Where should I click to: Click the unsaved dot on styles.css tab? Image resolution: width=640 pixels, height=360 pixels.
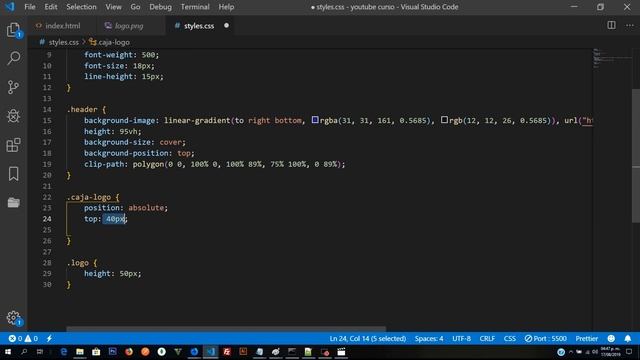point(226,25)
